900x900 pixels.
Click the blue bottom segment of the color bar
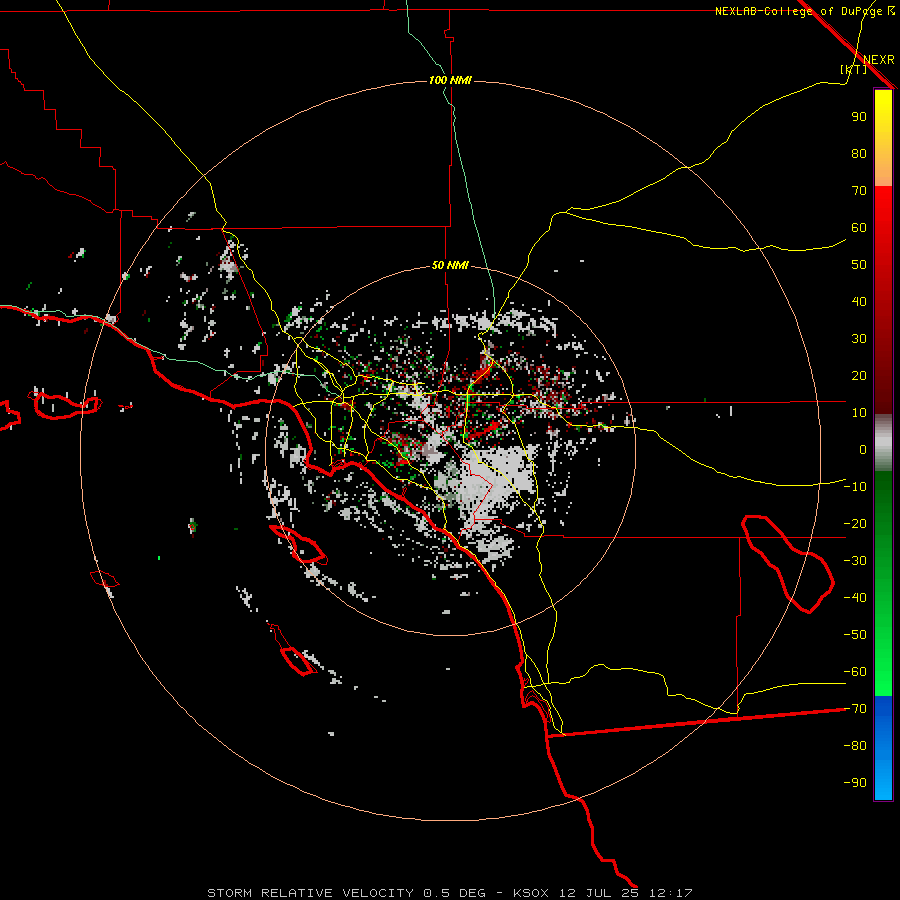pyautogui.click(x=883, y=748)
